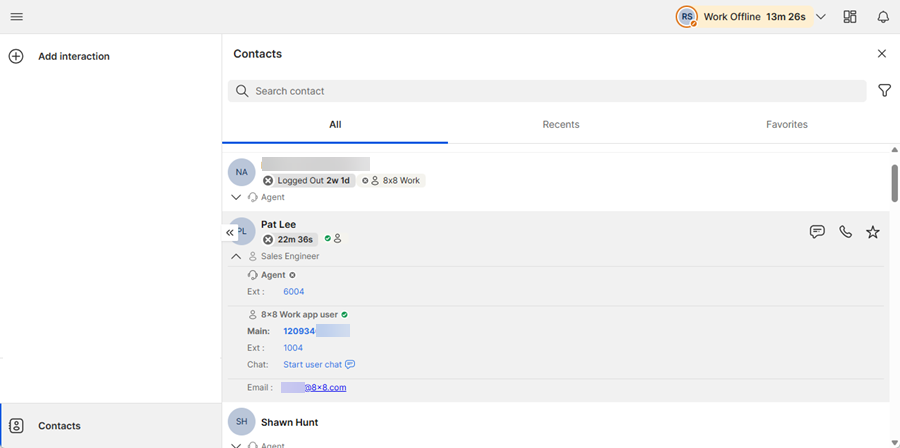Viewport: 900px width, 448px height.
Task: Open the hamburger navigation menu
Action: [x=17, y=17]
